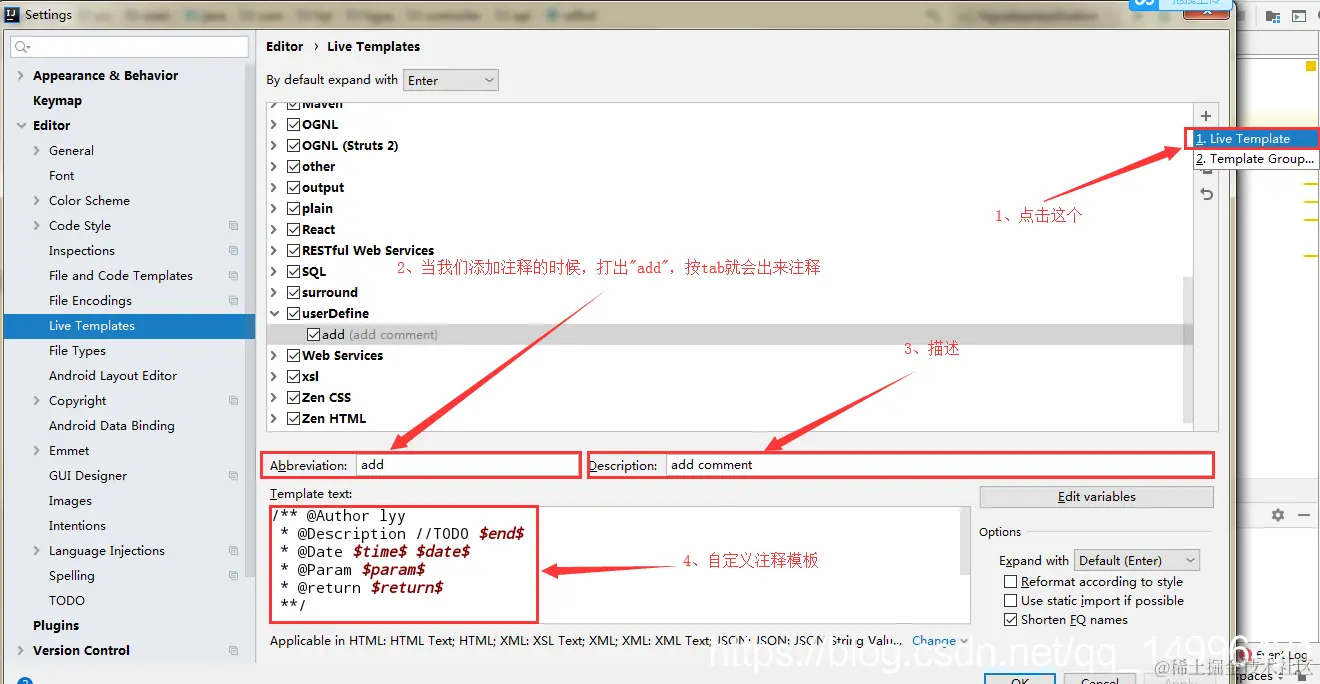Click project-scope icon beside GUI Designer
This screenshot has height=684, width=1320.
point(234,476)
